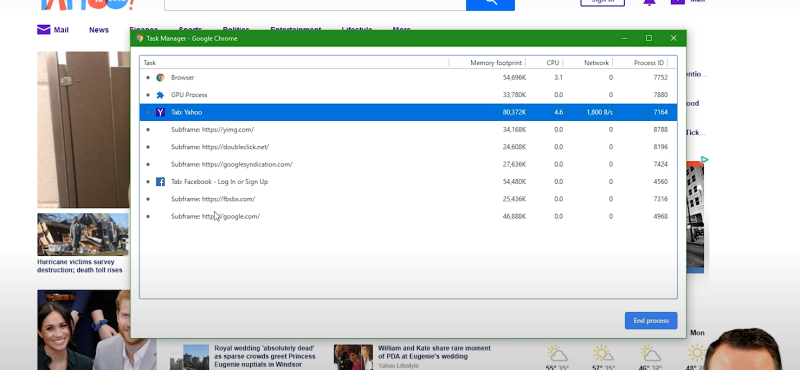This screenshot has height=370, width=800.
Task: Select the Subframe doubleclick.net row
Action: pyautogui.click(x=408, y=147)
